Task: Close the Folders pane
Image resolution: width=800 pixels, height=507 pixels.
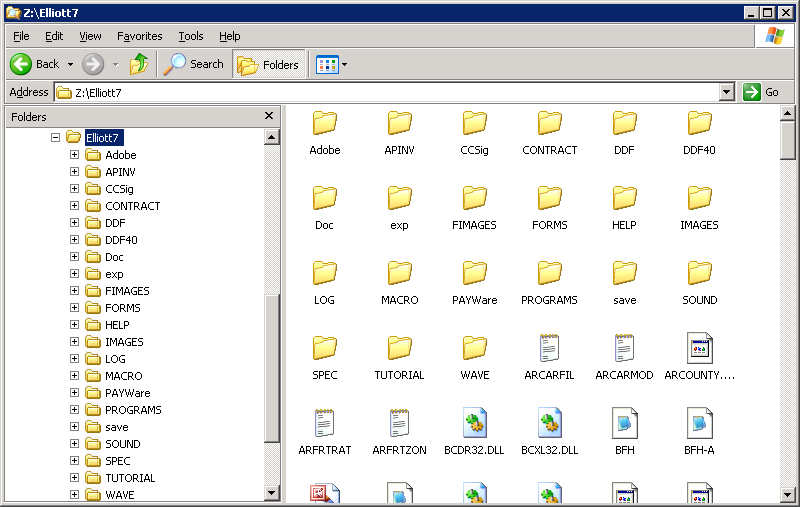Action: pos(269,116)
